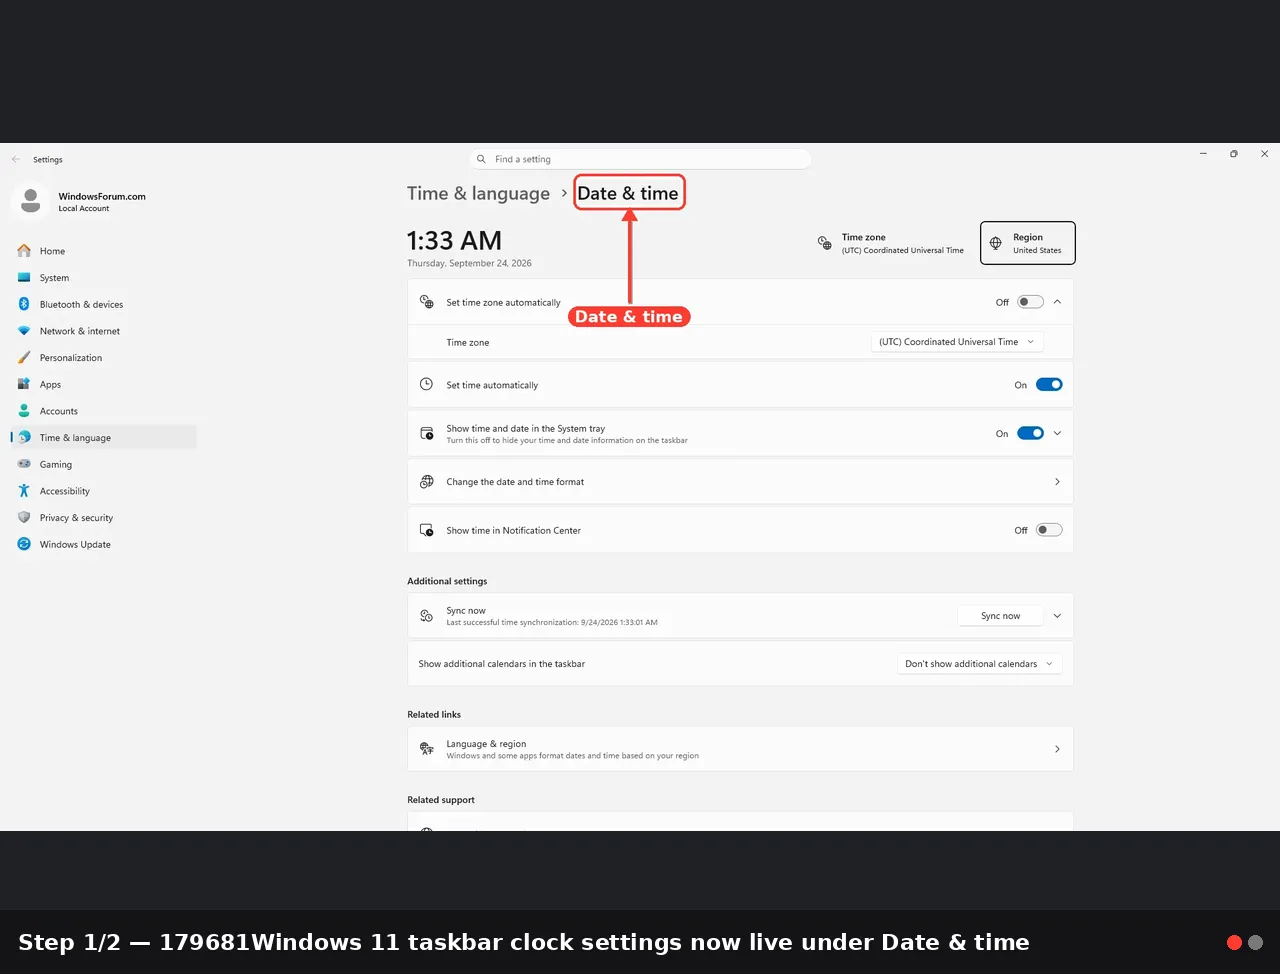Click the Region United States button

coord(1028,243)
